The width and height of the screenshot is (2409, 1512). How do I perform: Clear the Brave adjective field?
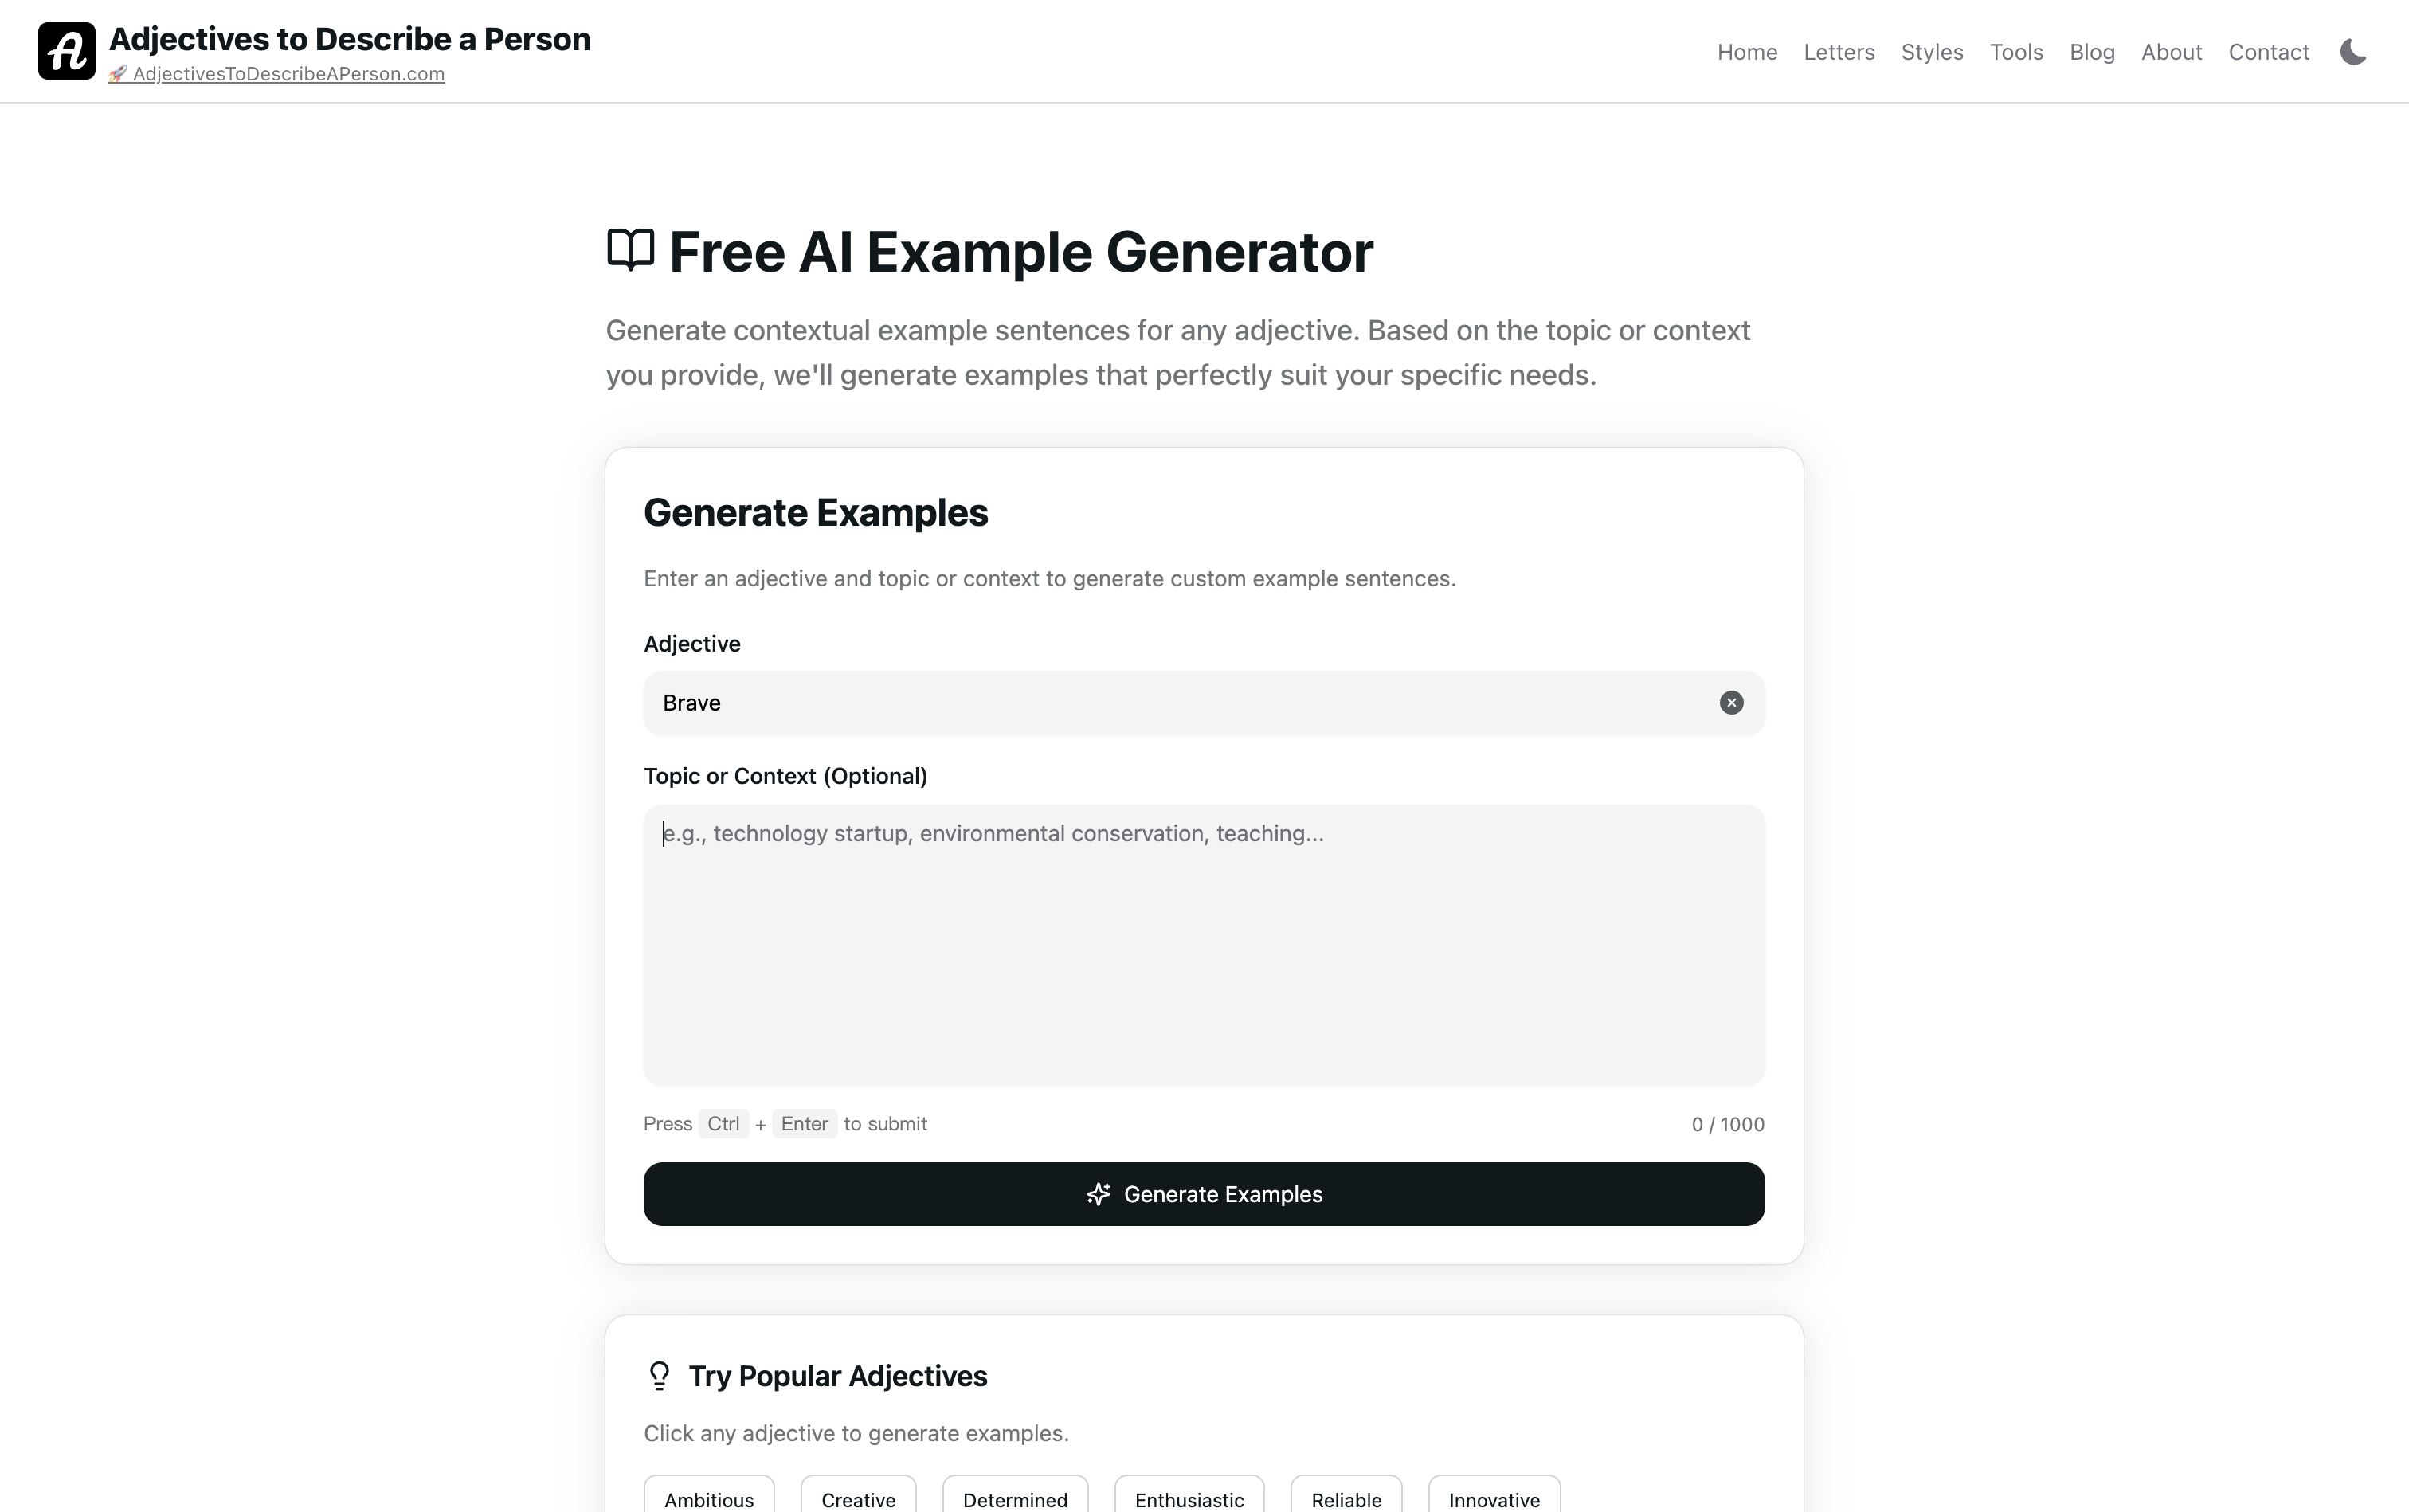point(1731,703)
